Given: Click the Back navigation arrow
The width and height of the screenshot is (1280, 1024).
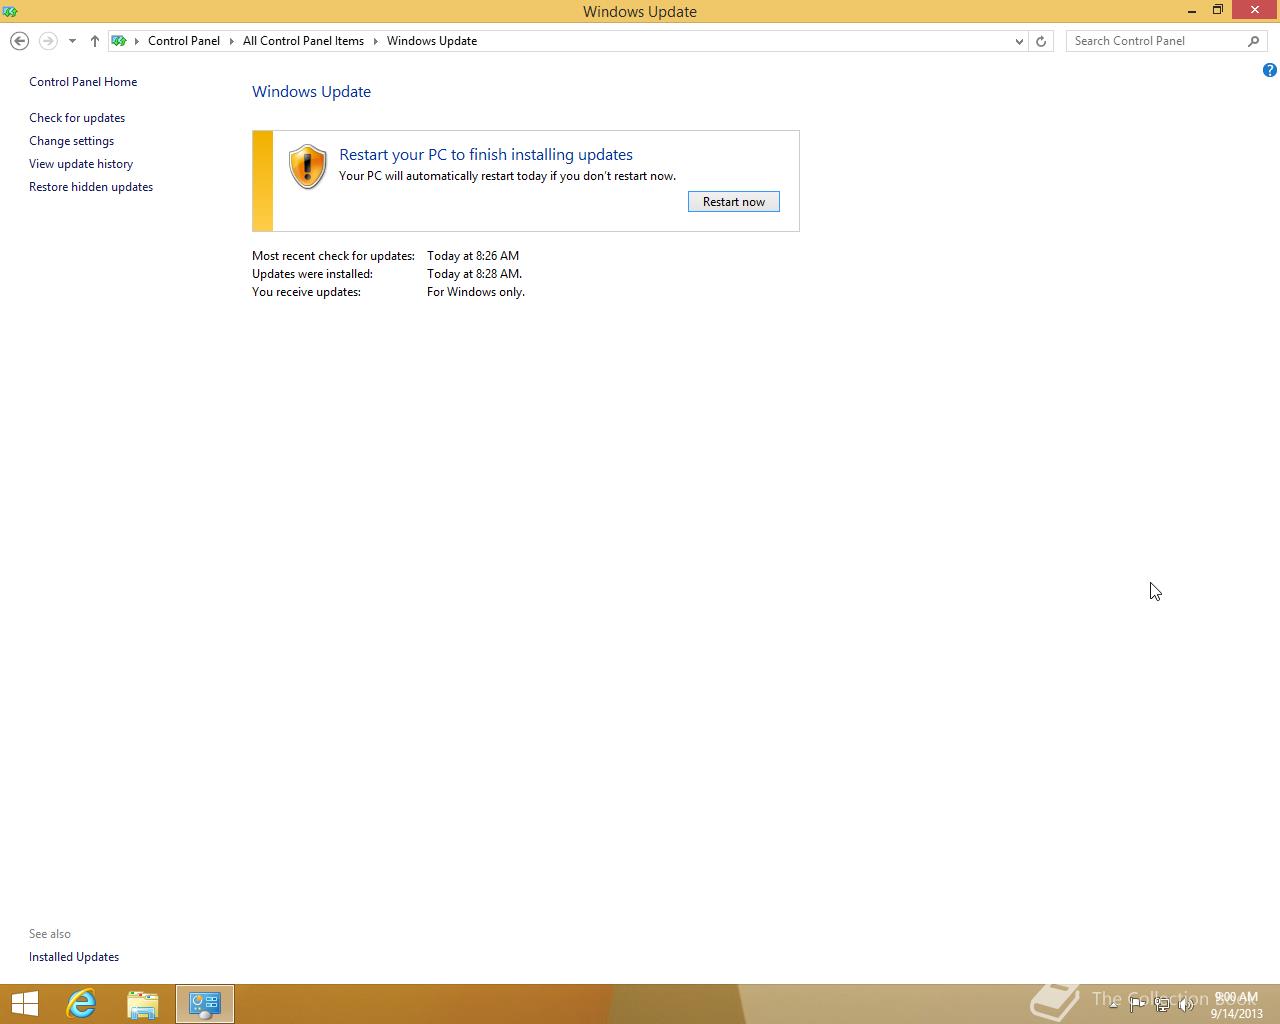Looking at the screenshot, I should (19, 41).
